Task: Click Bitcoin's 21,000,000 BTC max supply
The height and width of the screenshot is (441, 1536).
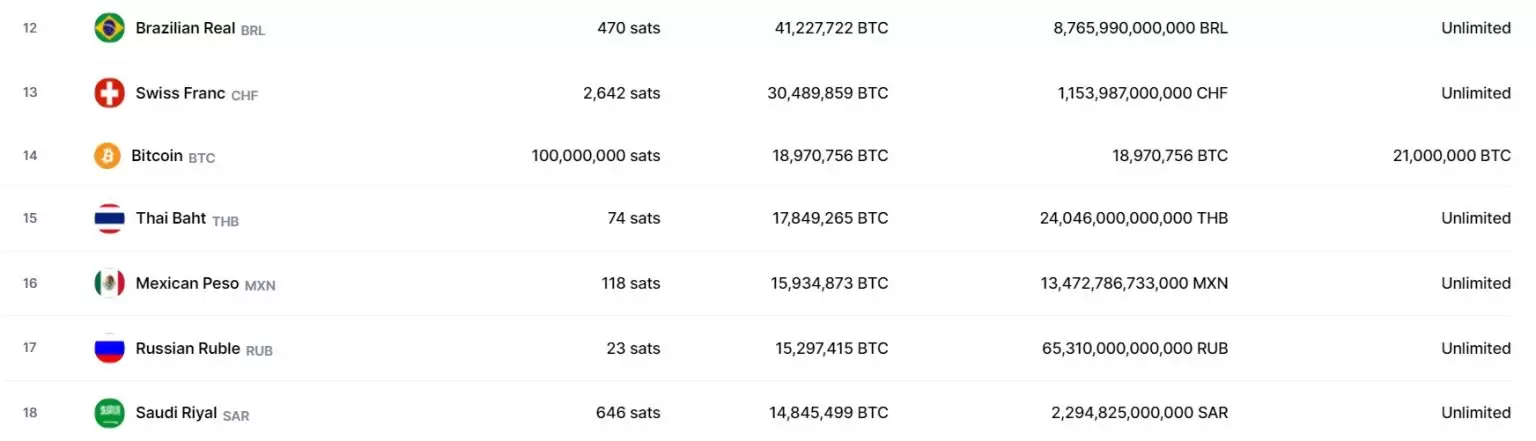Action: (x=1451, y=156)
